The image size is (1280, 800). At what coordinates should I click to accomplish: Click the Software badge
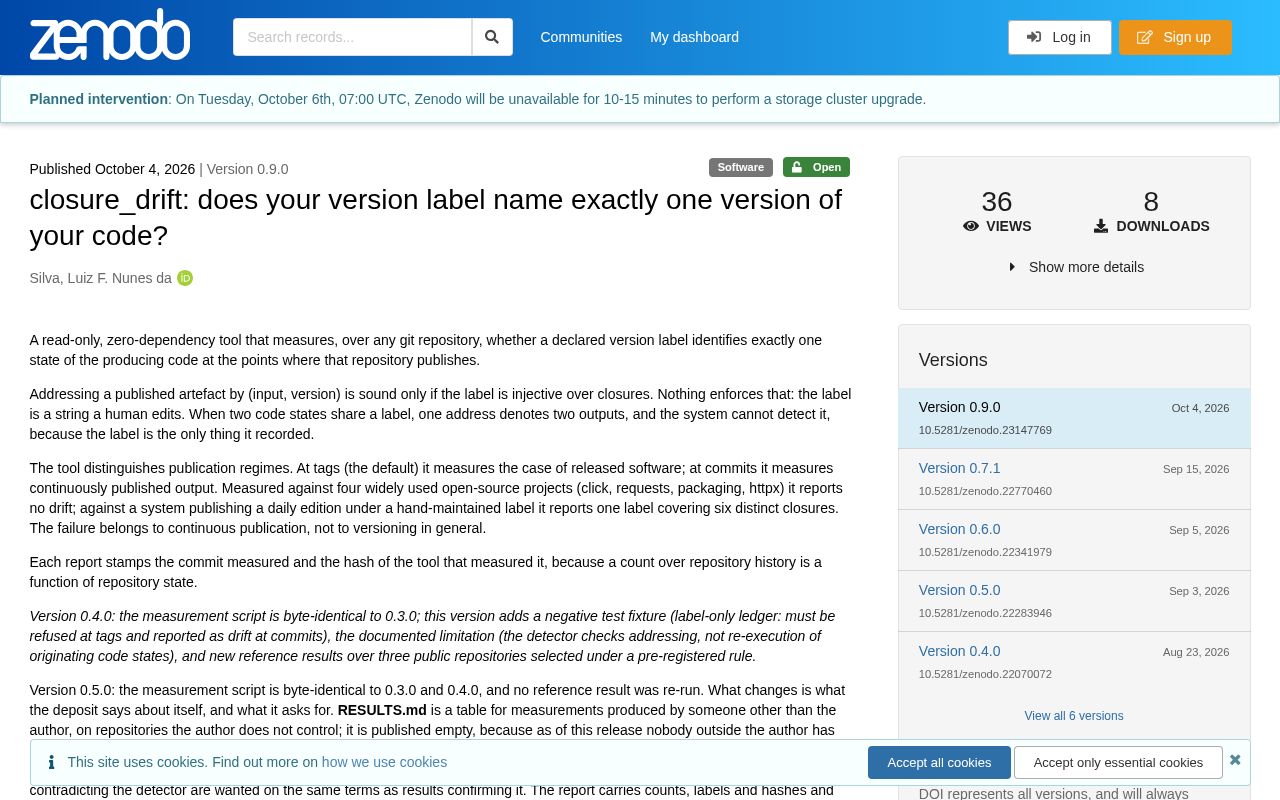coord(741,167)
